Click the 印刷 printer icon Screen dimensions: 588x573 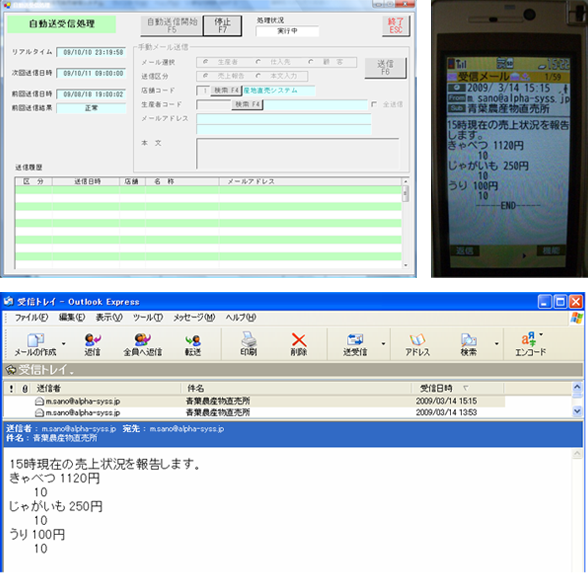coord(248,339)
